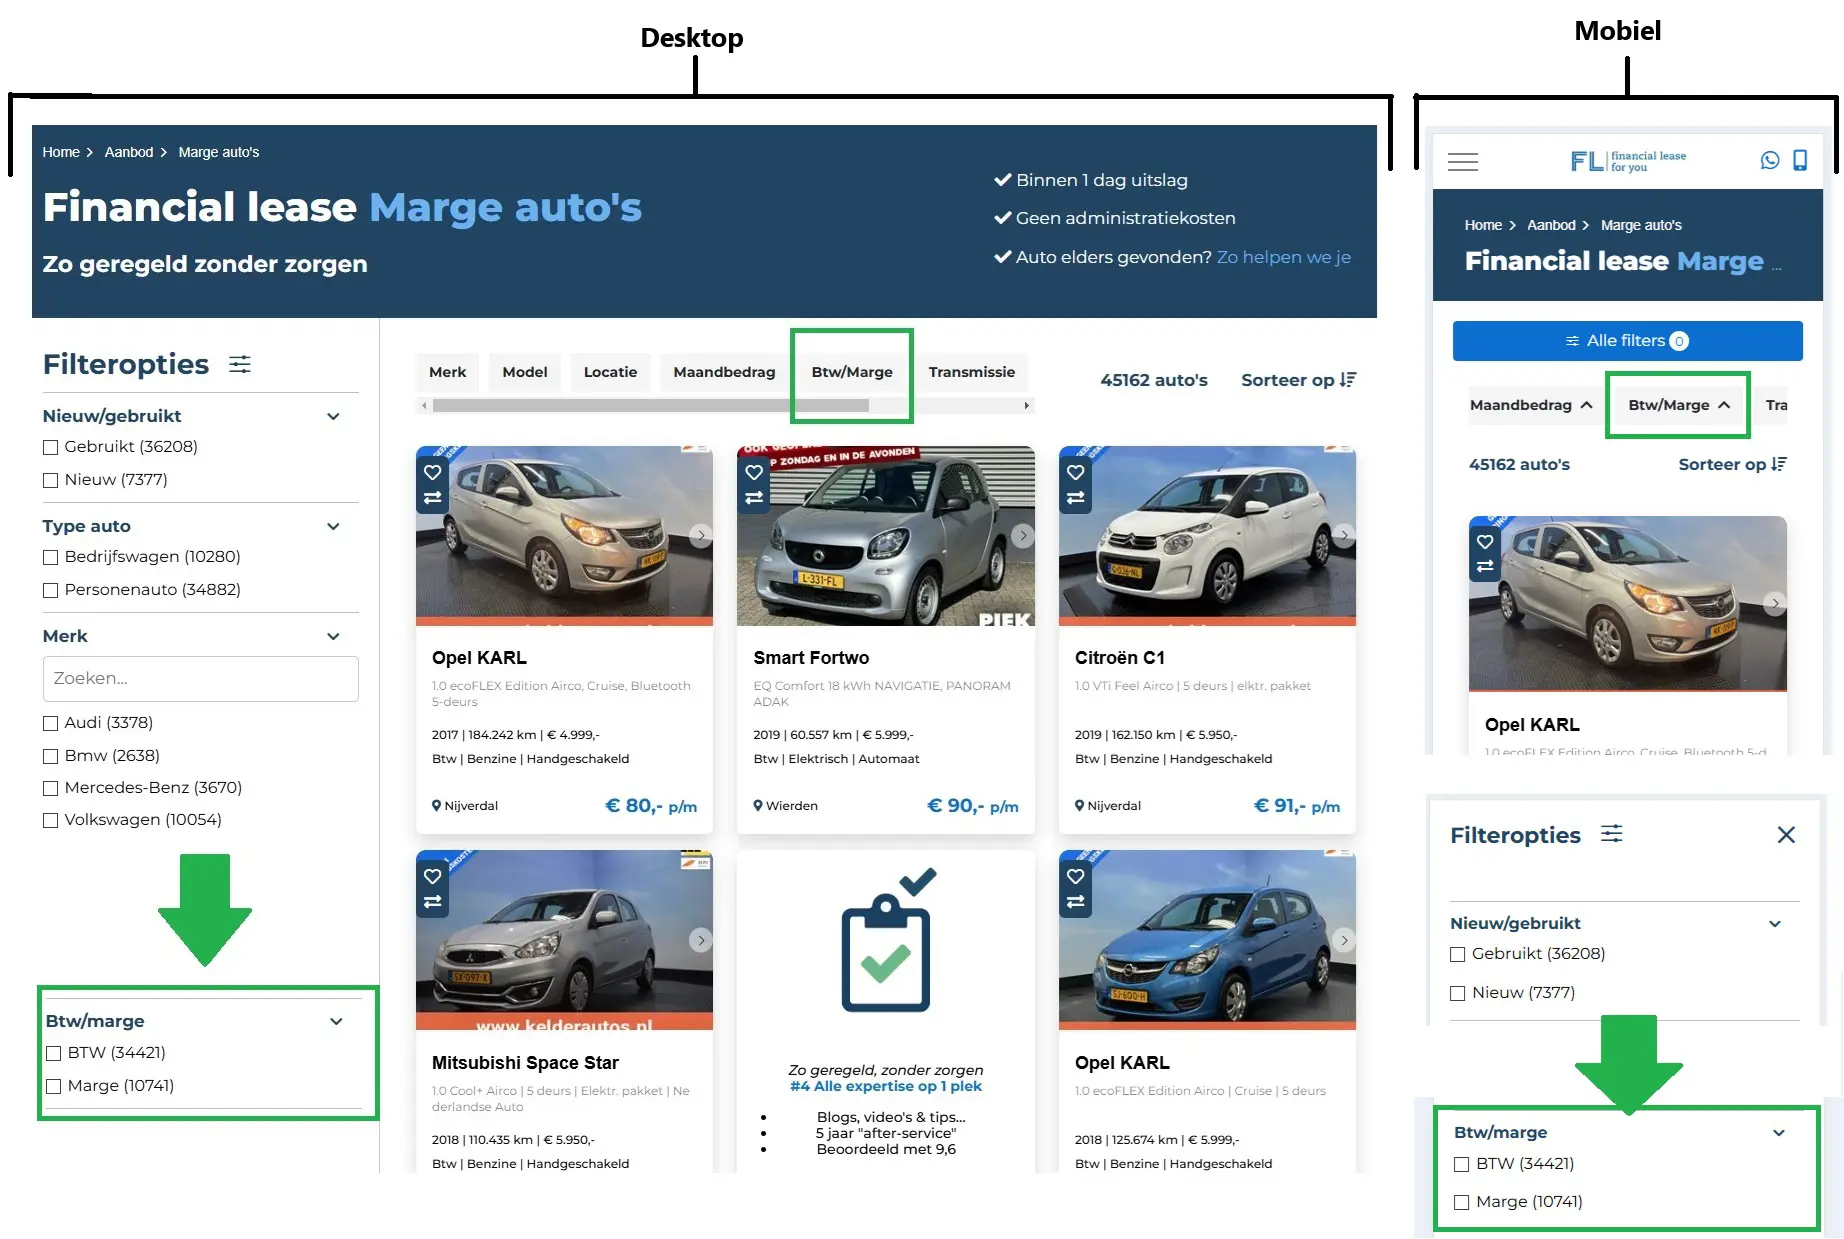Favorite the Citroën C1 with the heart icon
This screenshot has height=1239, width=1844.
coord(1076,472)
